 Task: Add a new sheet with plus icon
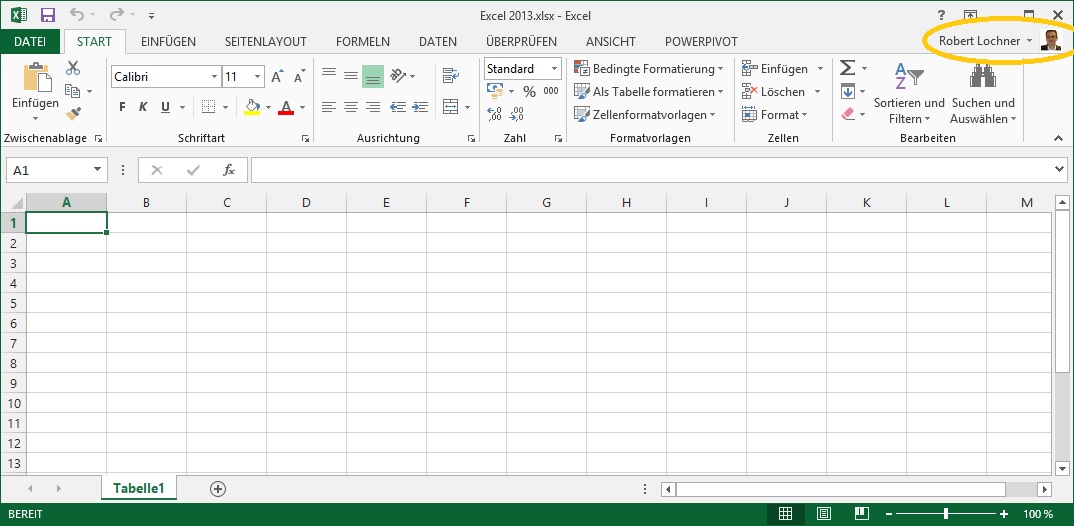(x=218, y=488)
